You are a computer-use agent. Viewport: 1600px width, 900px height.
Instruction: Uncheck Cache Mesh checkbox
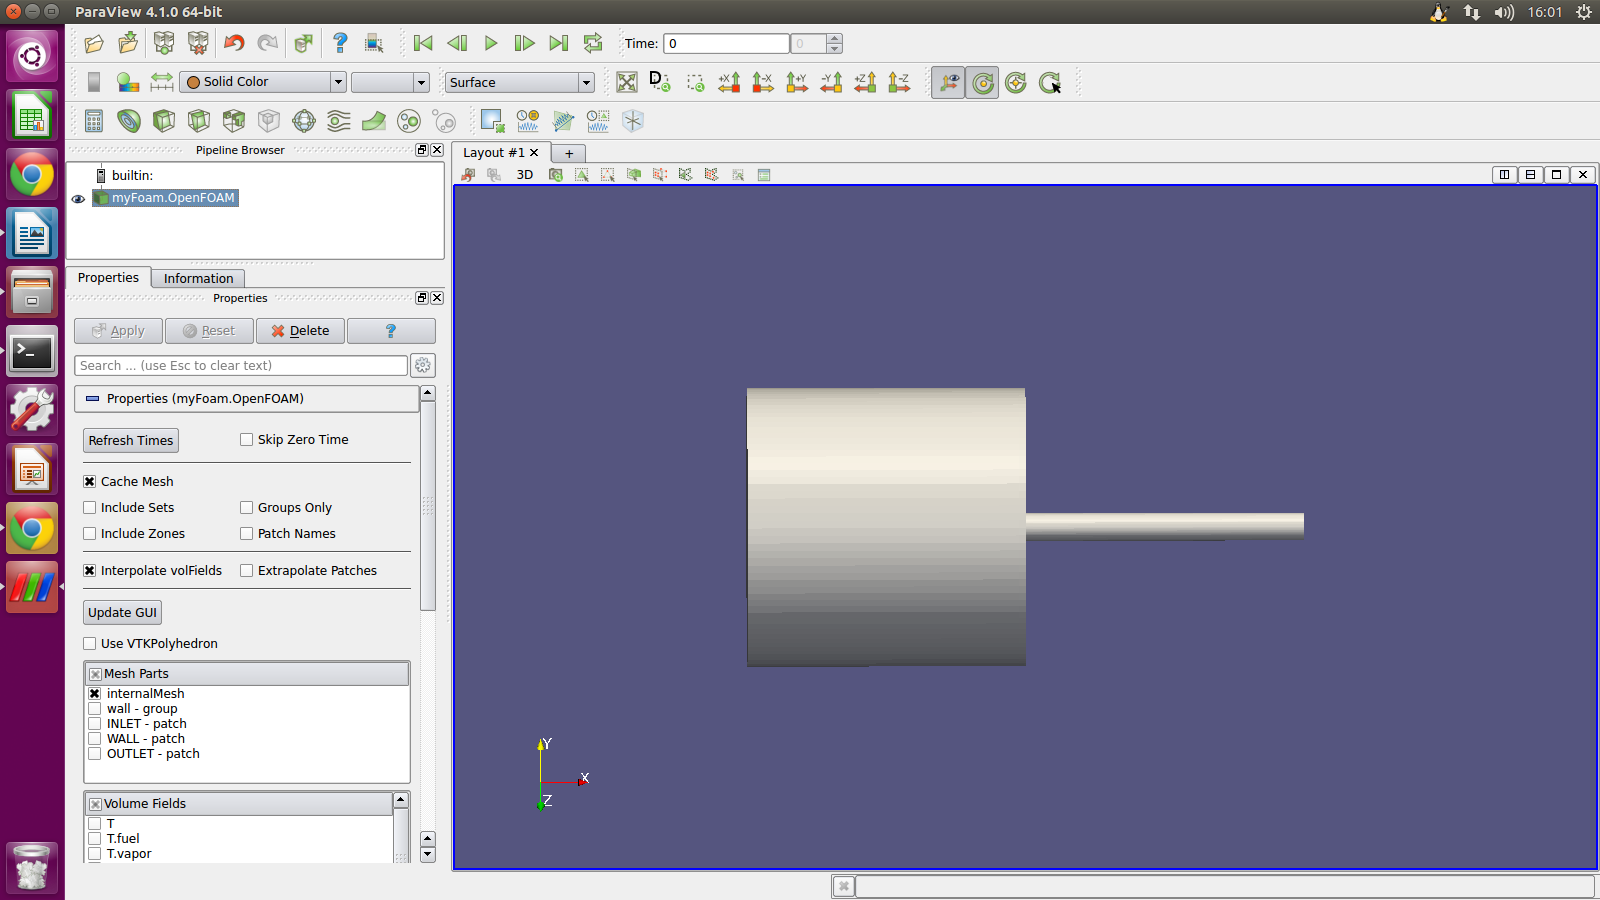pos(90,481)
